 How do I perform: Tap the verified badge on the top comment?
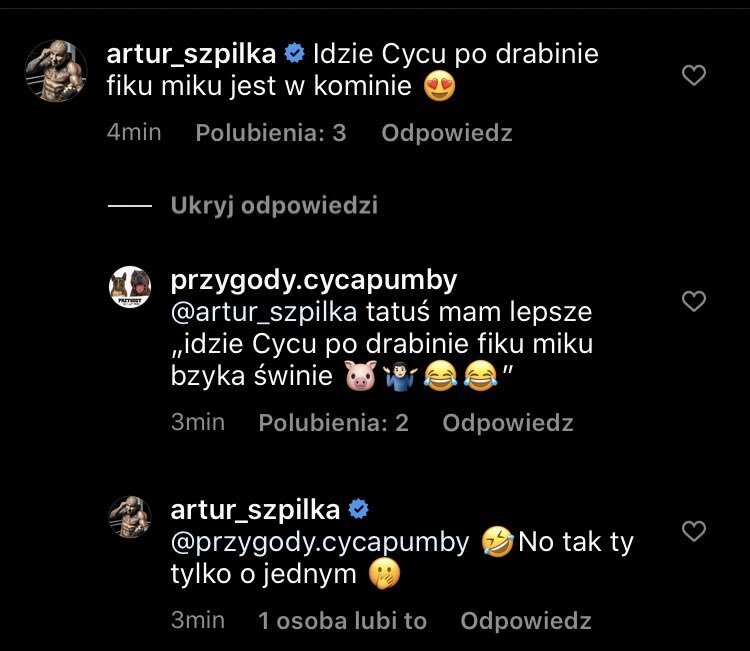point(297,53)
